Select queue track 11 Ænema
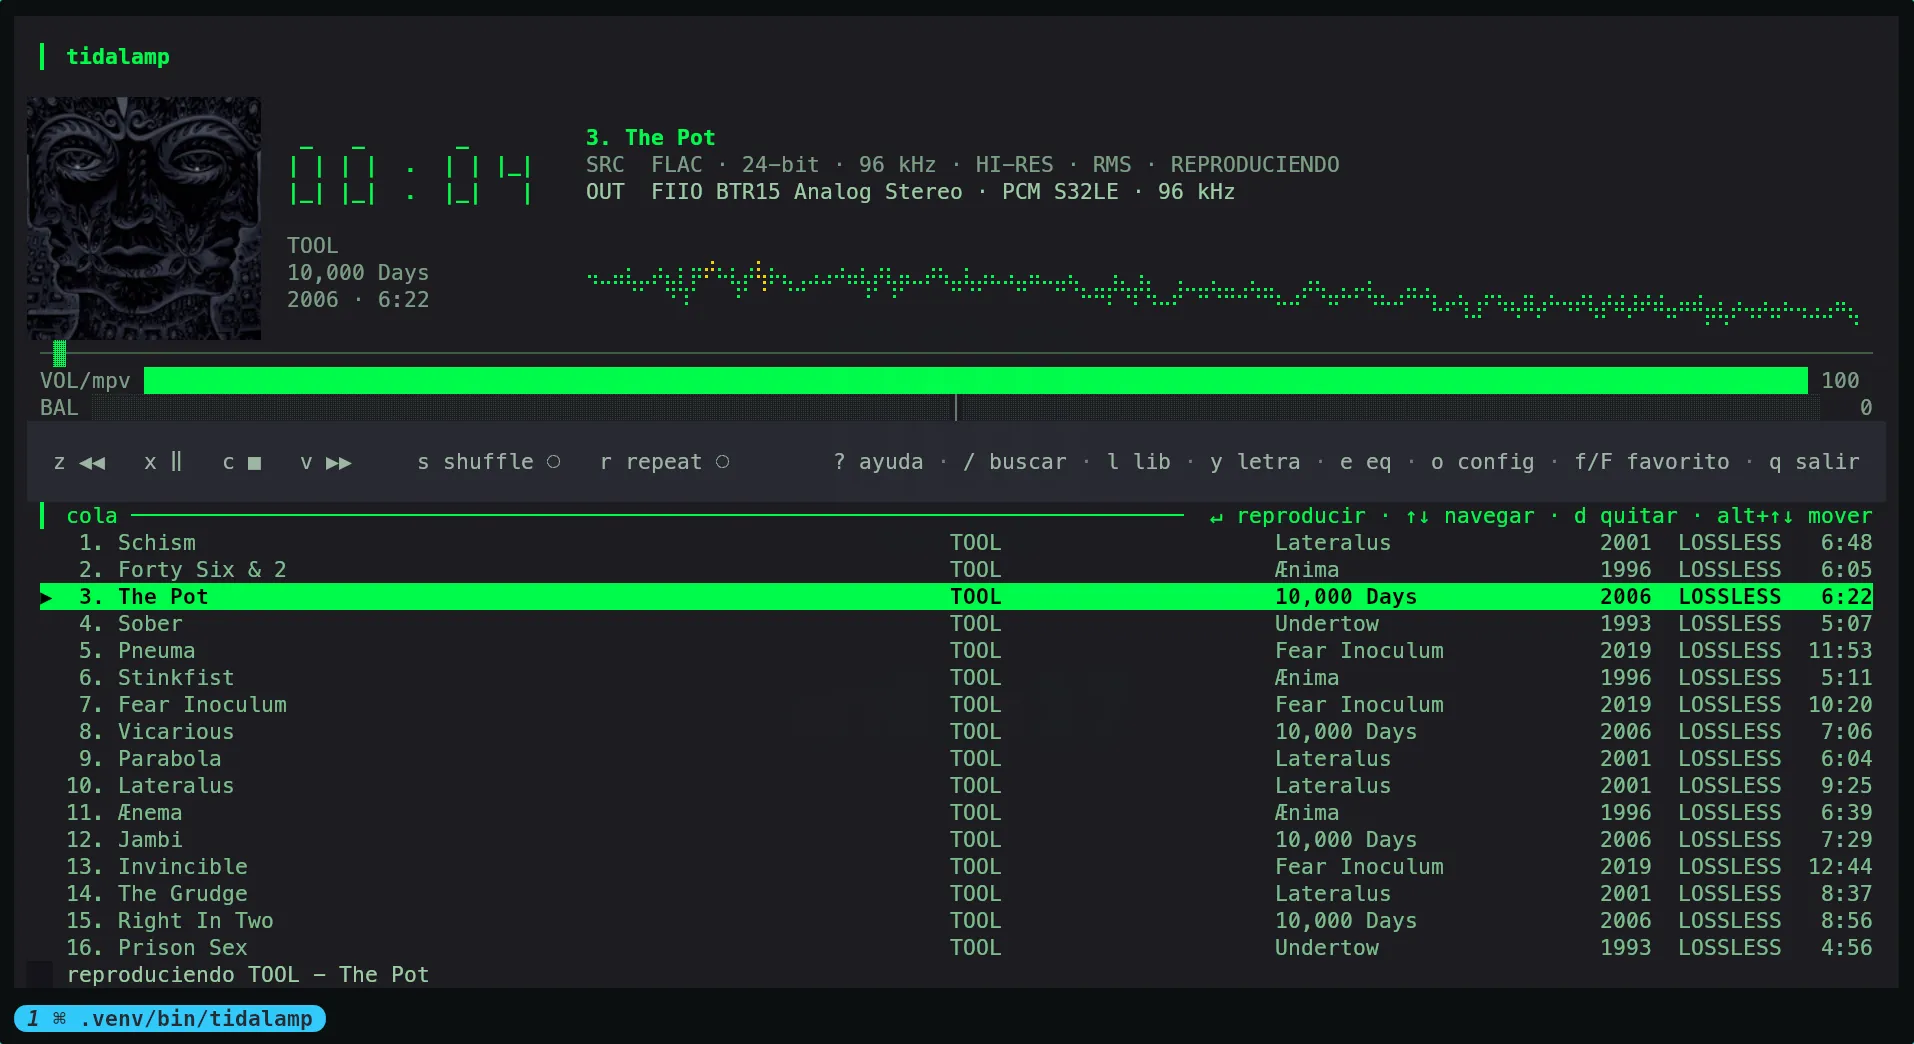Image resolution: width=1914 pixels, height=1044 pixels. coord(956,812)
